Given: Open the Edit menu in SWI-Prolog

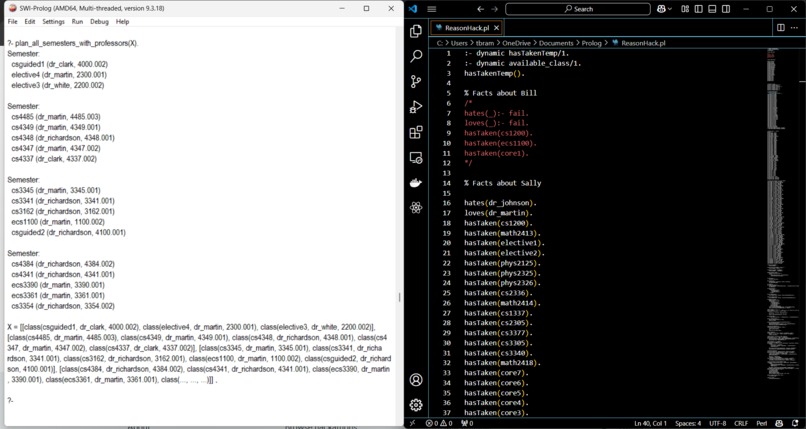Looking at the screenshot, I should point(30,22).
